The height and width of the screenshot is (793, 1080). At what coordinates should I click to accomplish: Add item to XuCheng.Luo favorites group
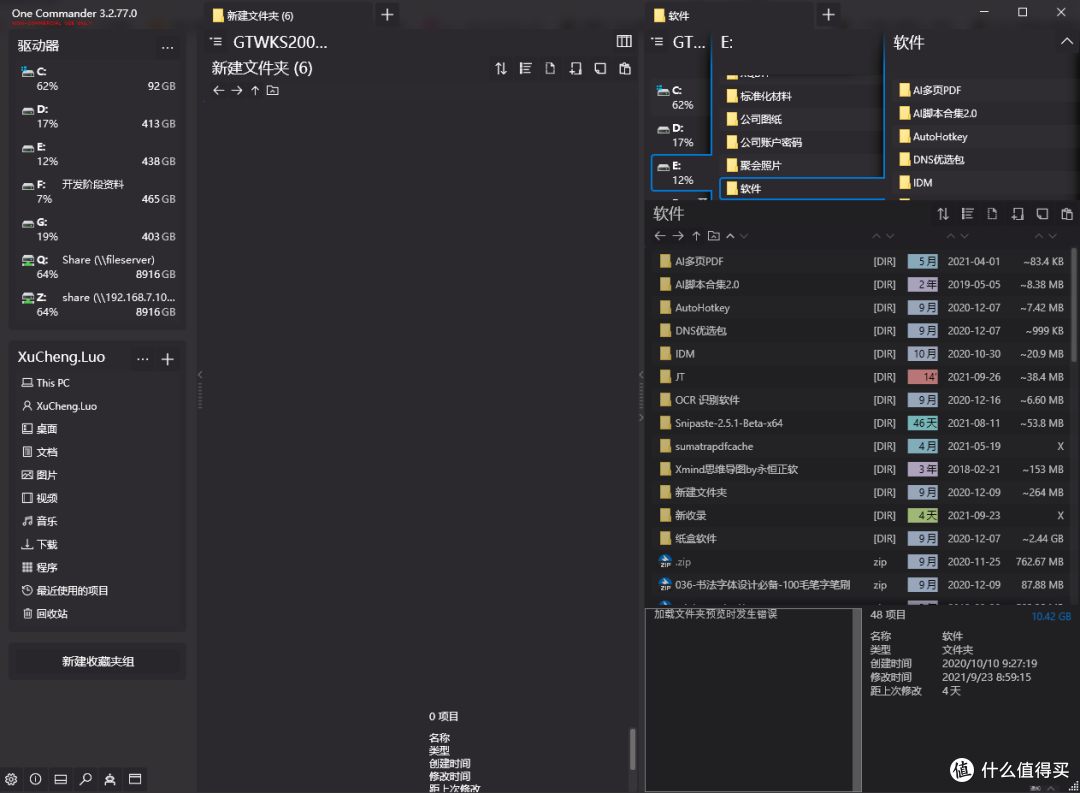point(167,359)
